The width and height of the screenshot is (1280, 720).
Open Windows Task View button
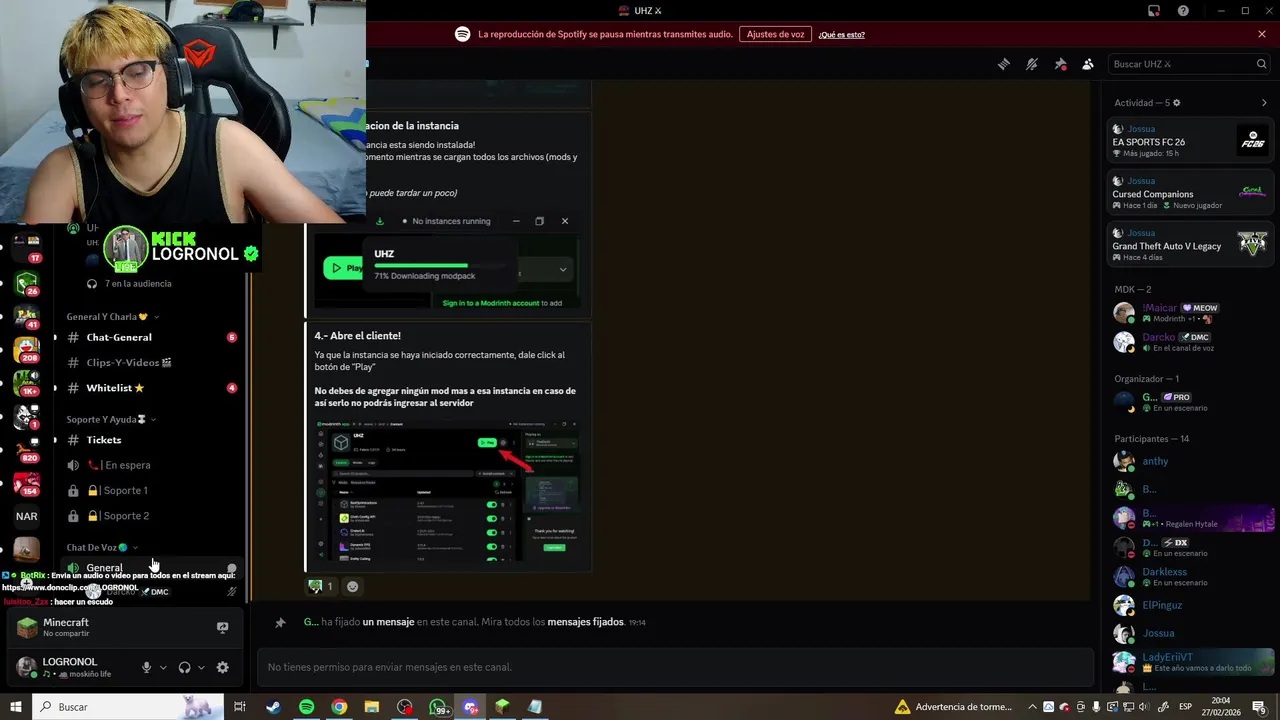240,707
